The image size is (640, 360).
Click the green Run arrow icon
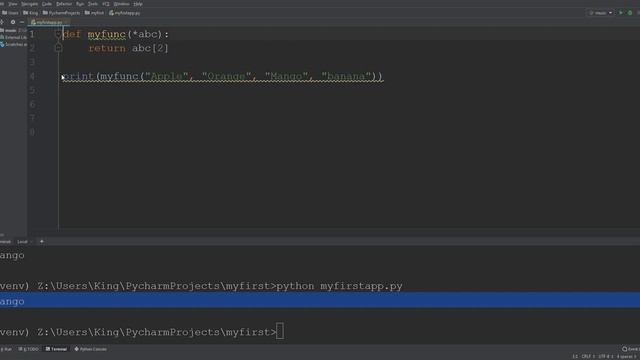[x=621, y=13]
